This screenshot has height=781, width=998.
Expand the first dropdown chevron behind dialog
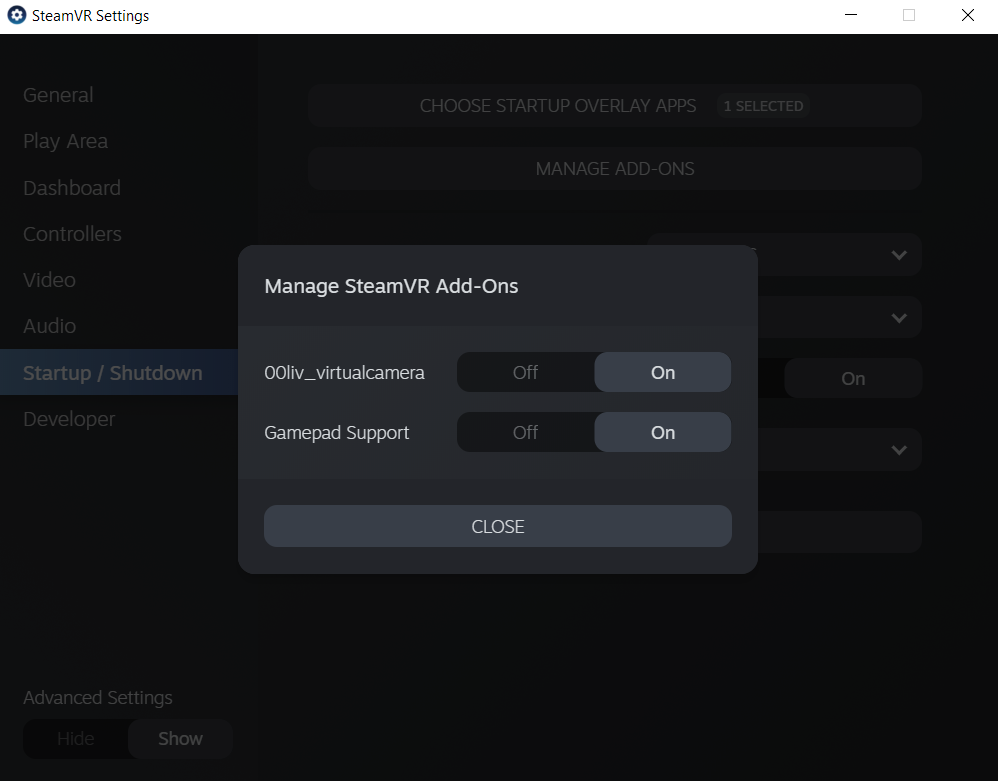(x=899, y=255)
